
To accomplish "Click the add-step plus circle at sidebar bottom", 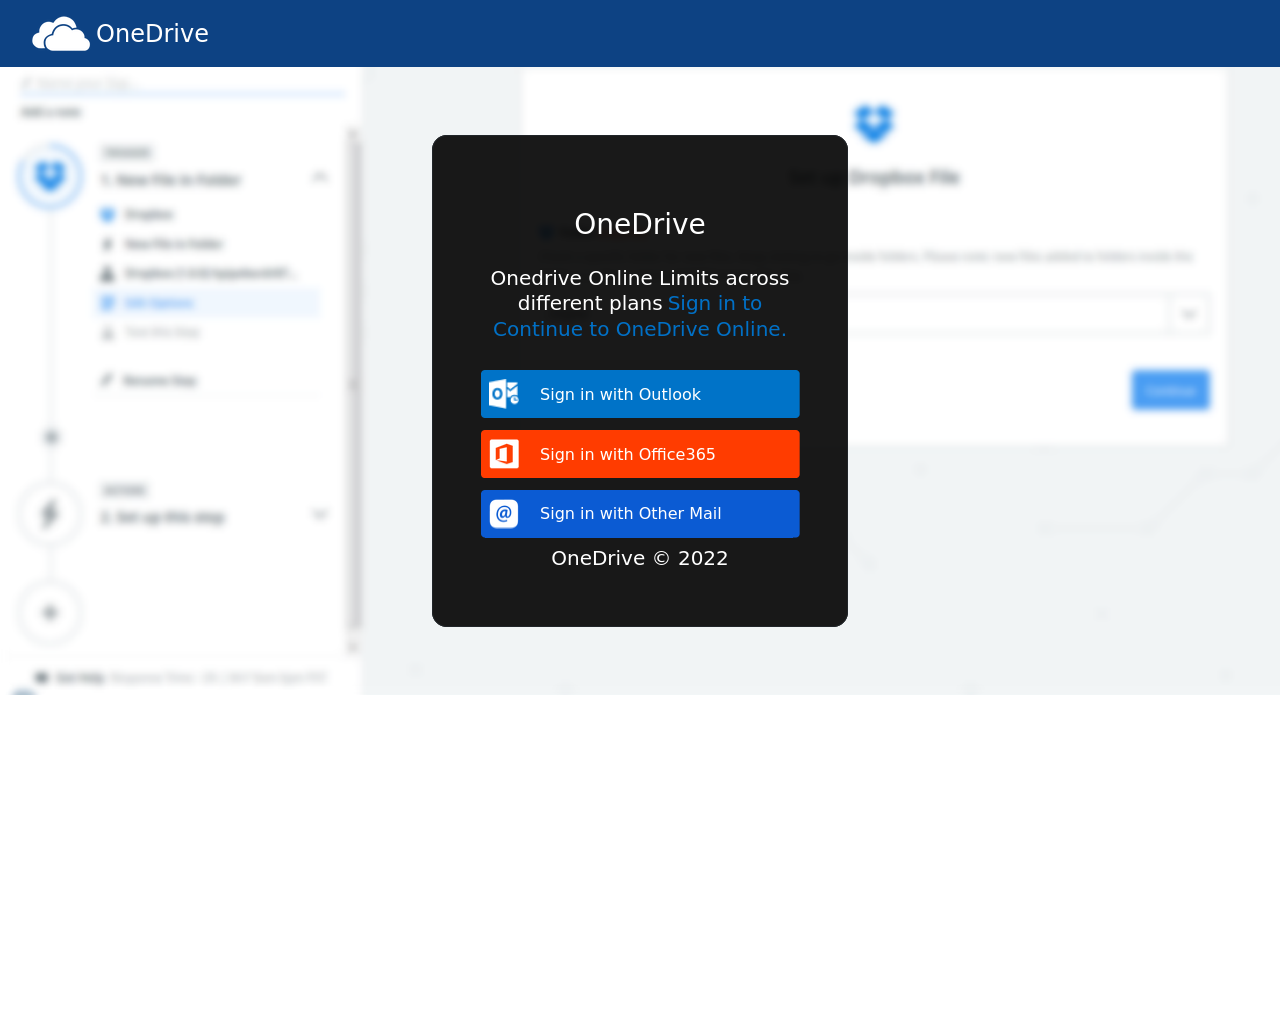I will click(x=50, y=612).
